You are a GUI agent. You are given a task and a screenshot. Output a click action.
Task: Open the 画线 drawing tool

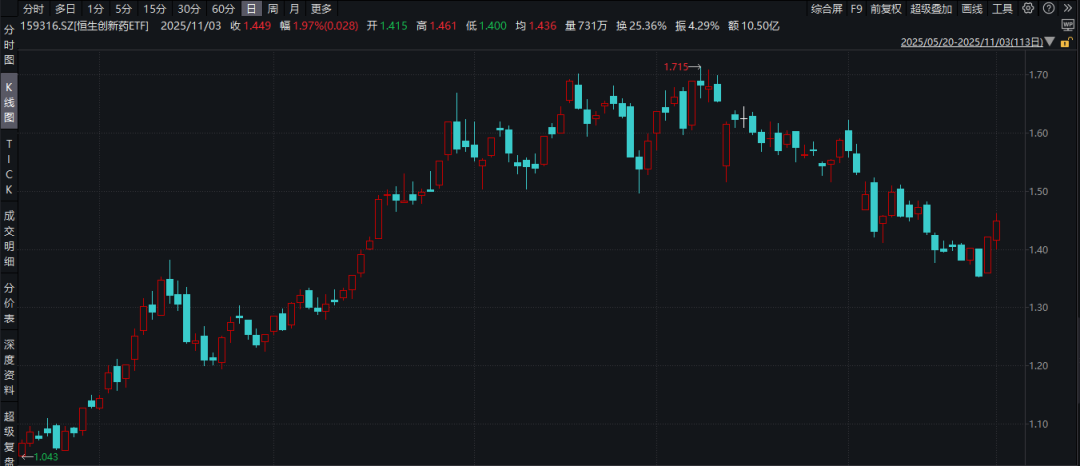coord(971,9)
